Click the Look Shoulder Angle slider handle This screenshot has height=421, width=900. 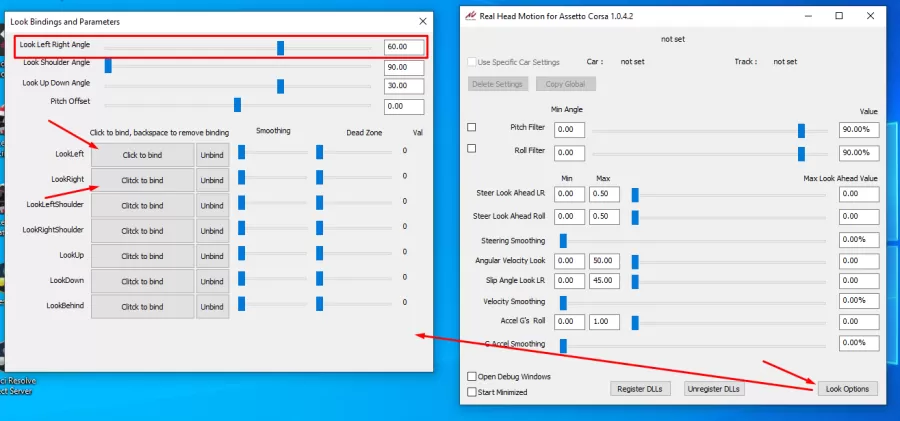108,67
